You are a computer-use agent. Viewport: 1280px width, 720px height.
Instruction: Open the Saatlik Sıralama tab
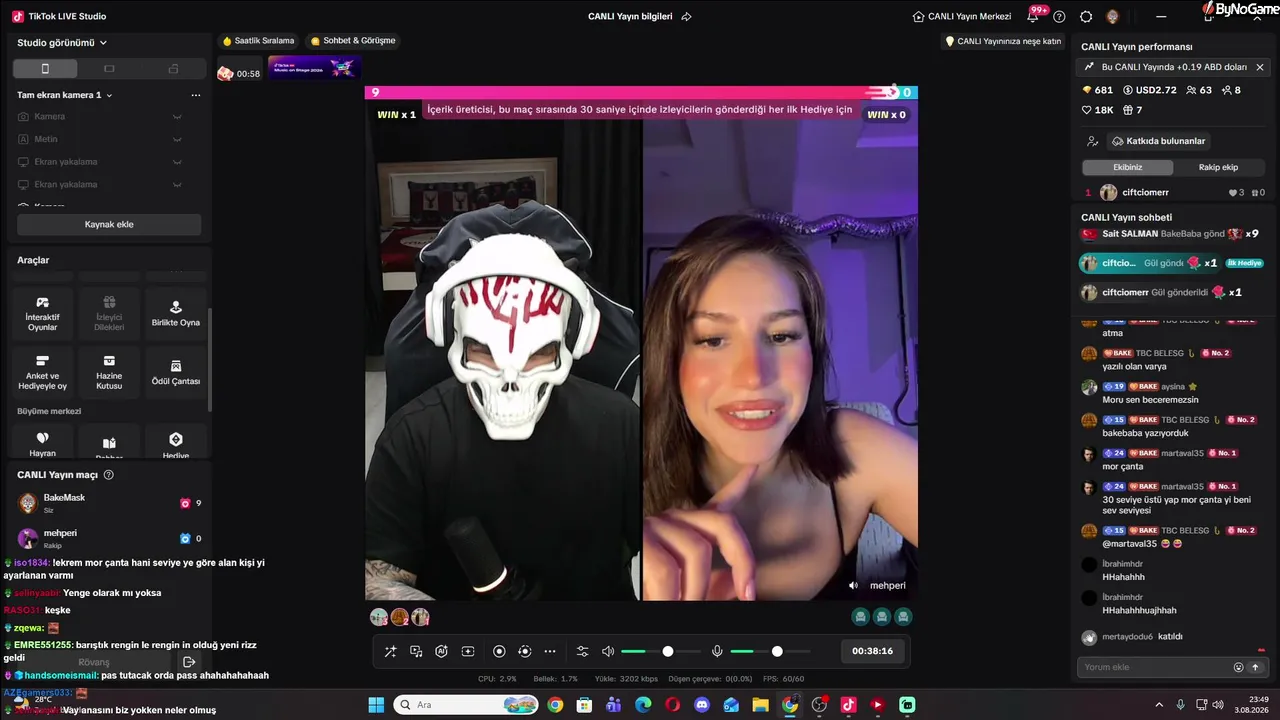pyautogui.click(x=258, y=41)
